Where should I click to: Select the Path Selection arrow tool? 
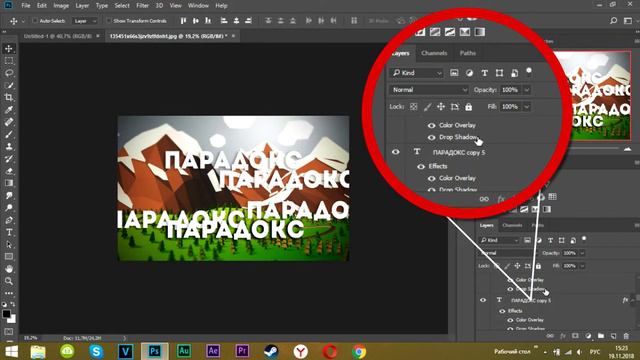click(9, 244)
